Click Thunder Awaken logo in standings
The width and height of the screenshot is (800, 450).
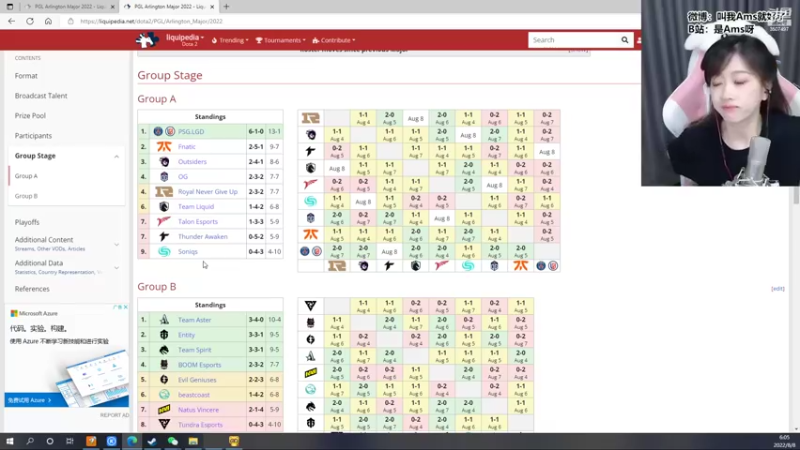pos(164,236)
